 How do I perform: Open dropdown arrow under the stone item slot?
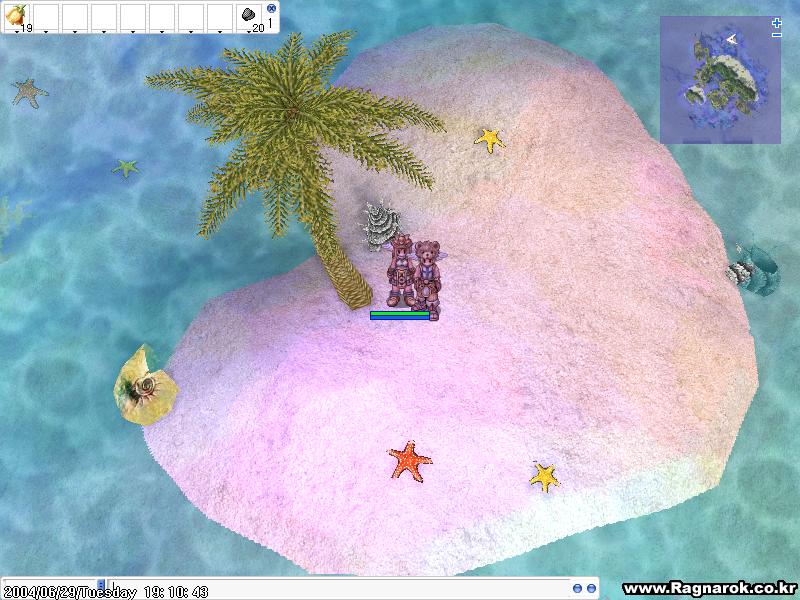coord(249,32)
